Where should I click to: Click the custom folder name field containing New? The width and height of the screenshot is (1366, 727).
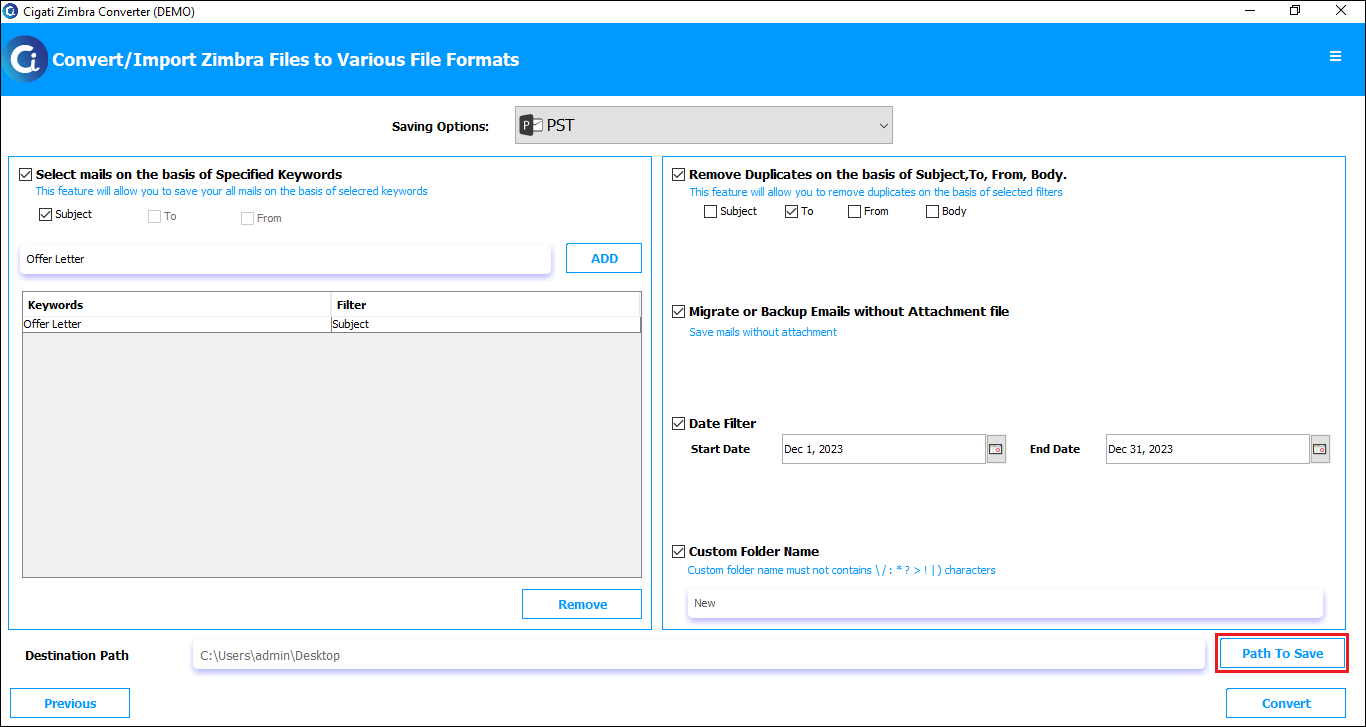click(x=1005, y=603)
